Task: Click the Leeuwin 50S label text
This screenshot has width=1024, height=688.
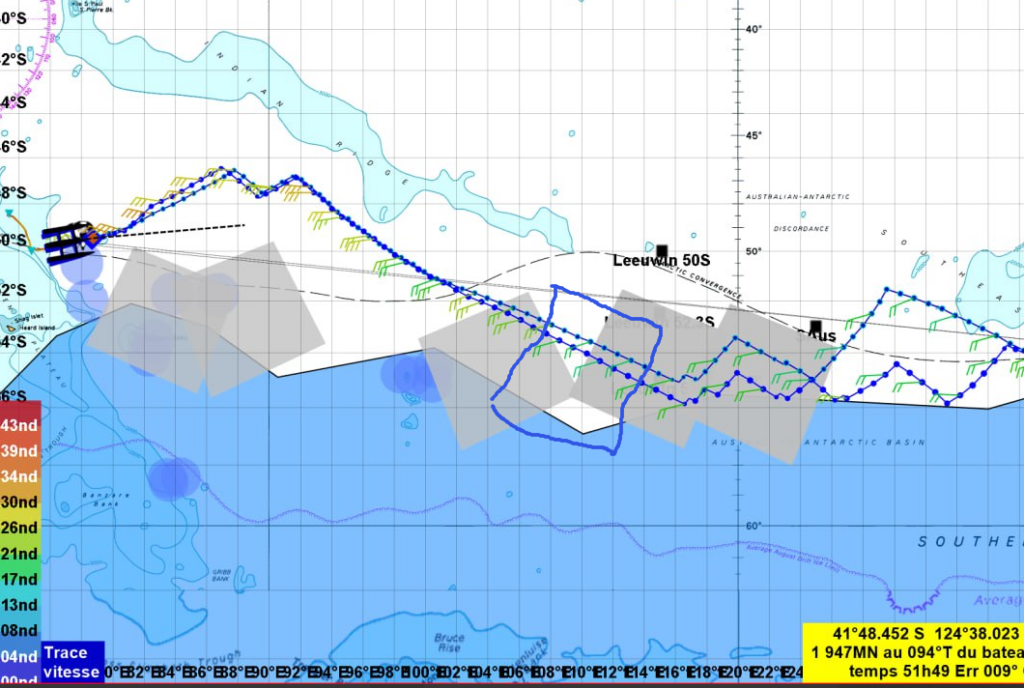Action: pyautogui.click(x=649, y=261)
